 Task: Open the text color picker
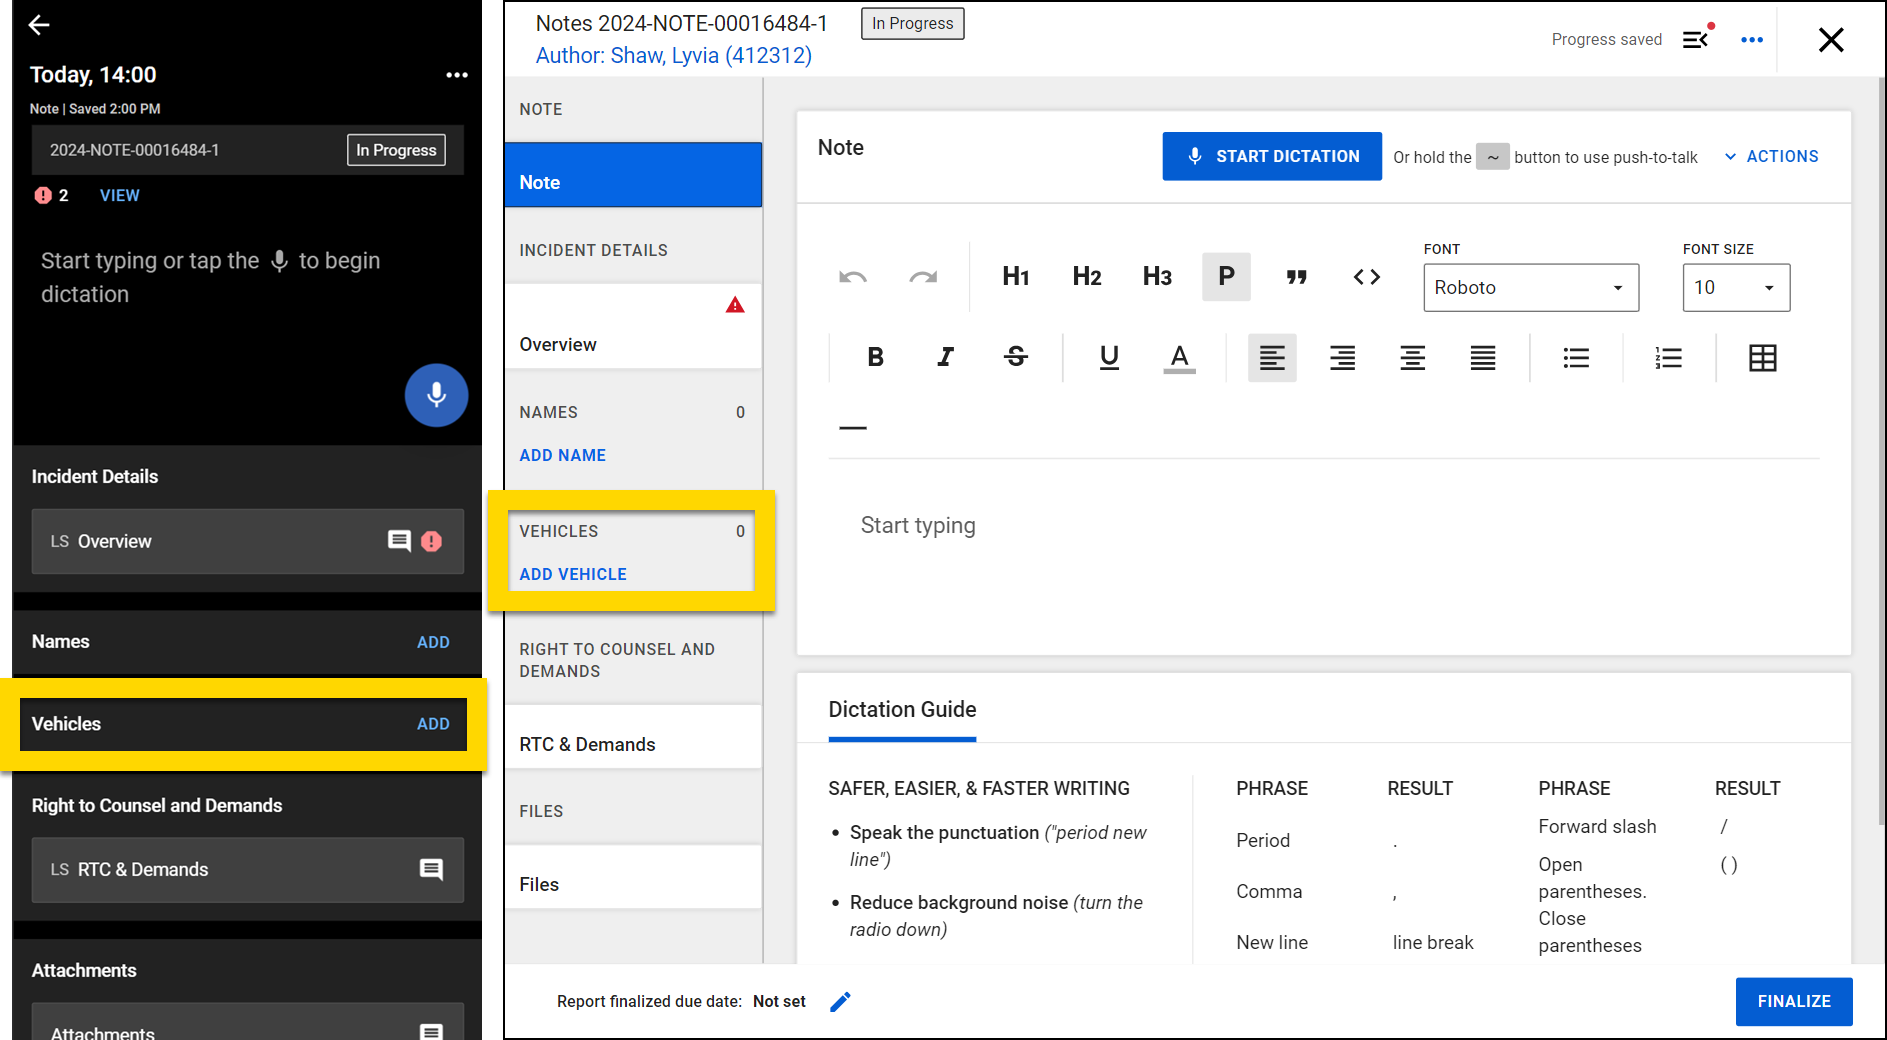[x=1179, y=357]
